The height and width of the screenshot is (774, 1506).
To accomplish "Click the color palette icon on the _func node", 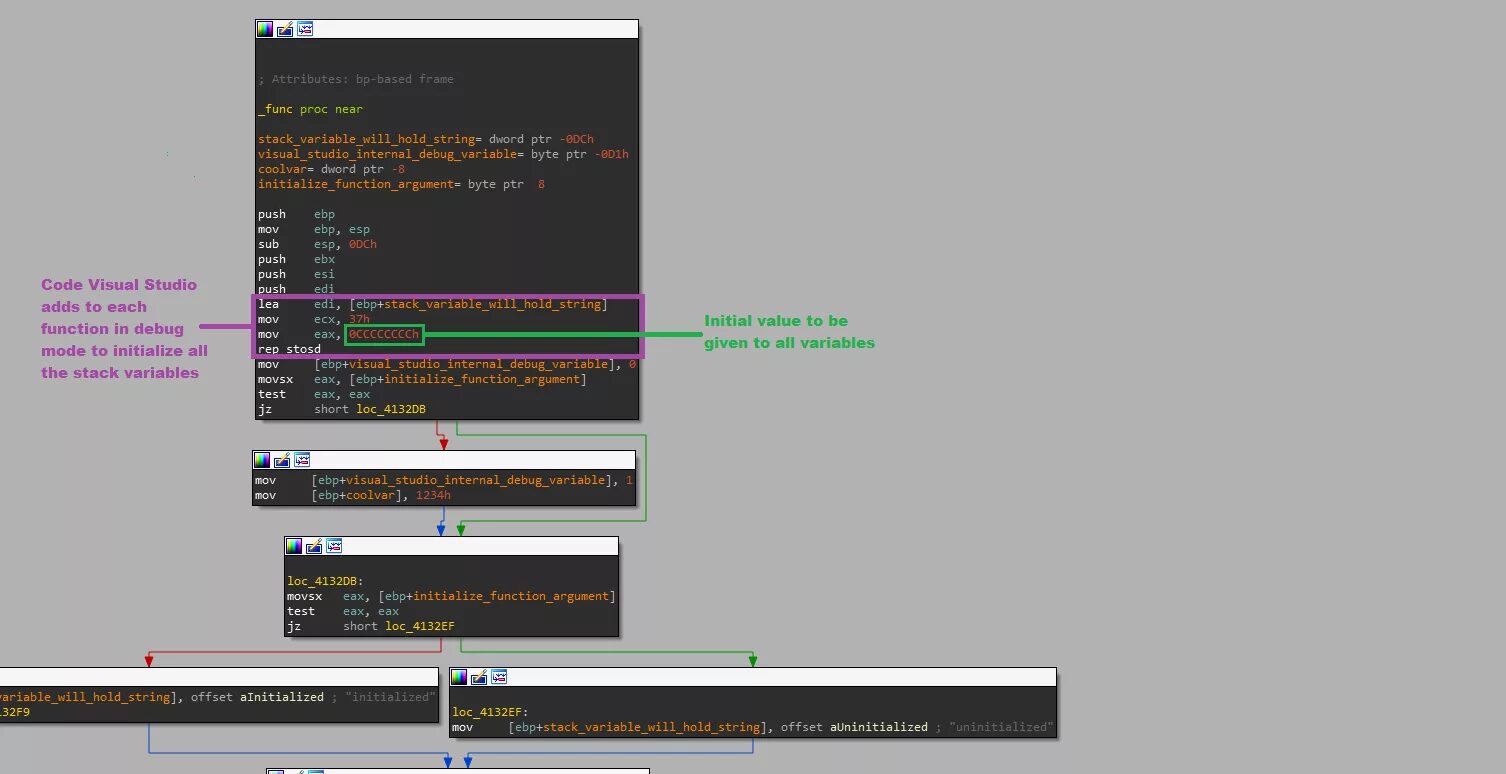I will [x=265, y=29].
